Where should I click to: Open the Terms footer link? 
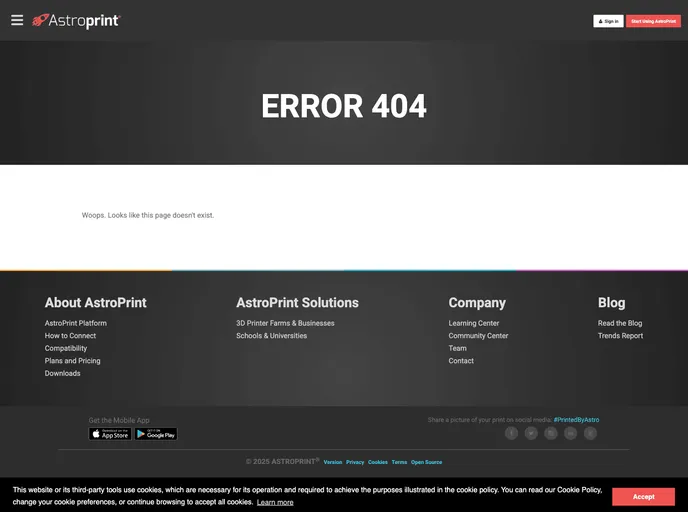coord(399,462)
